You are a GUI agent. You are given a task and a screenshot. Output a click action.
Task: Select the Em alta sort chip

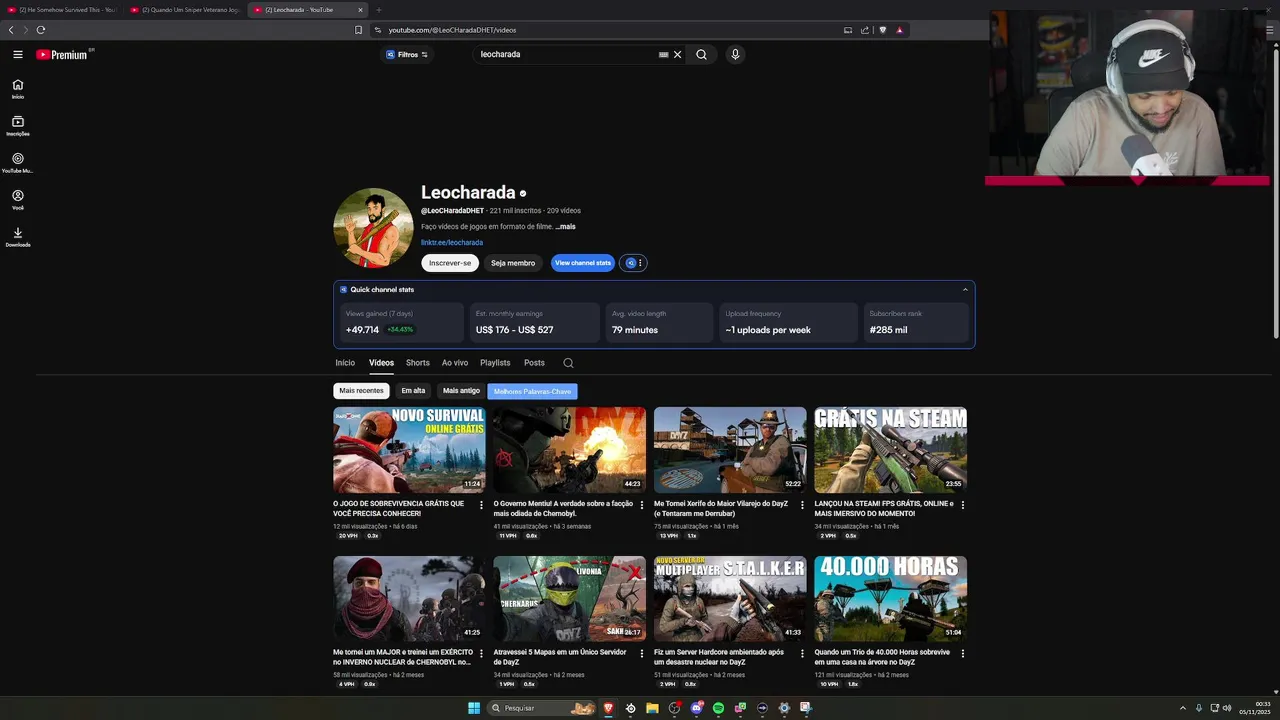pyautogui.click(x=413, y=391)
